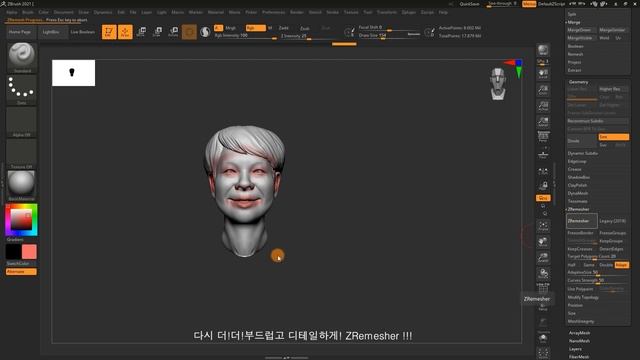
Task: Click the head orientation camera widget
Action: [498, 84]
